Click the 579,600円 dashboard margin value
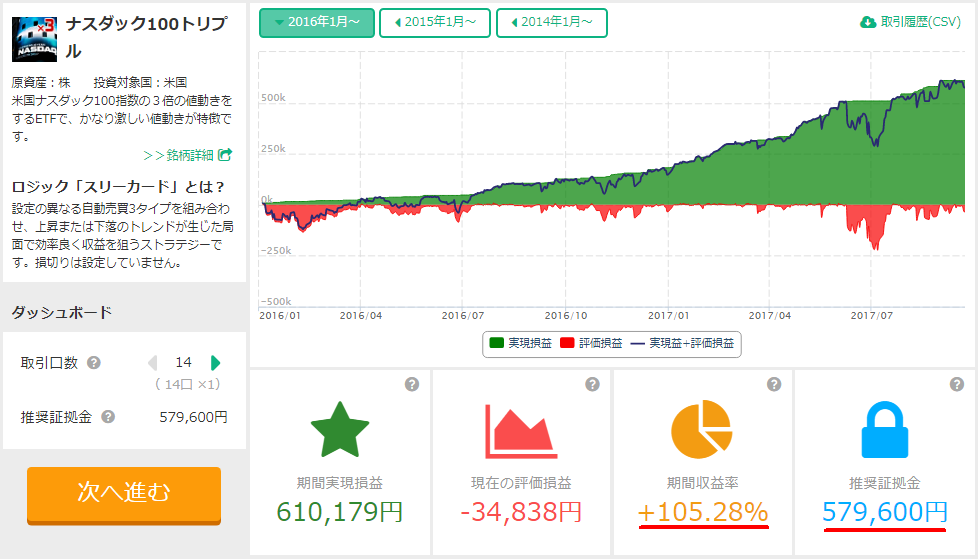Screen dimensions: 978x559 (x=193, y=417)
